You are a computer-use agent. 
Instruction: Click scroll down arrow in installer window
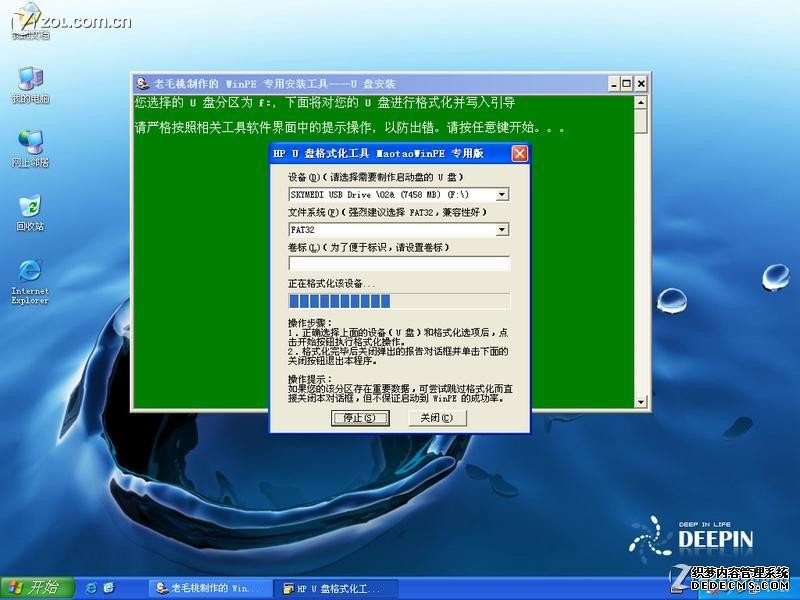tap(641, 402)
